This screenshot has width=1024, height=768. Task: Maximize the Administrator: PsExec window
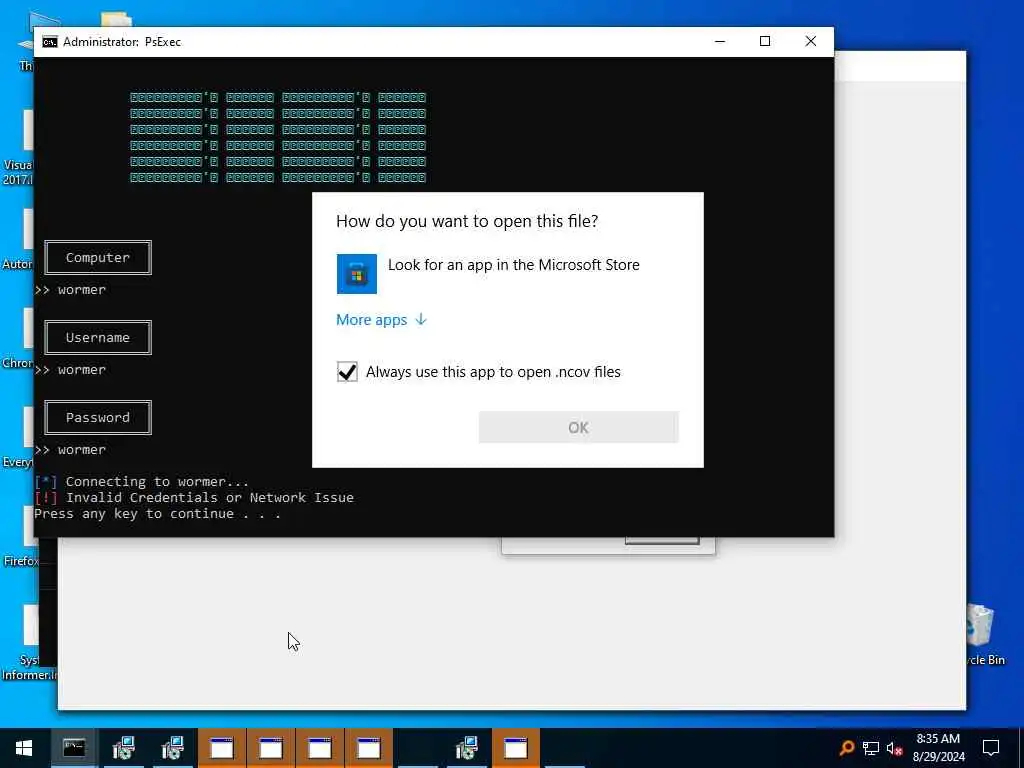pyautogui.click(x=765, y=41)
